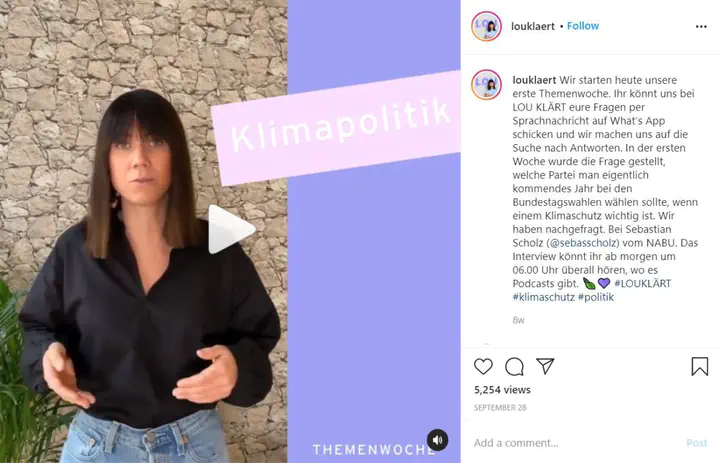Open the #klimaschutz hashtag
The image size is (720, 463).
(x=543, y=297)
